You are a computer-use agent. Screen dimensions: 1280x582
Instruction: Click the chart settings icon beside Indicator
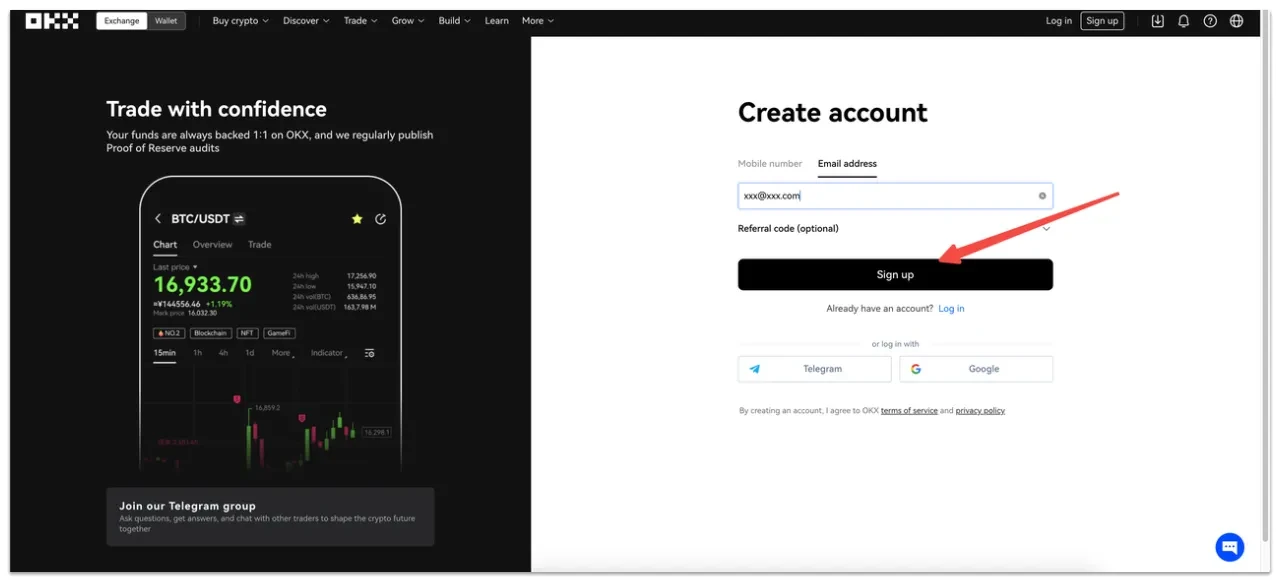[369, 353]
